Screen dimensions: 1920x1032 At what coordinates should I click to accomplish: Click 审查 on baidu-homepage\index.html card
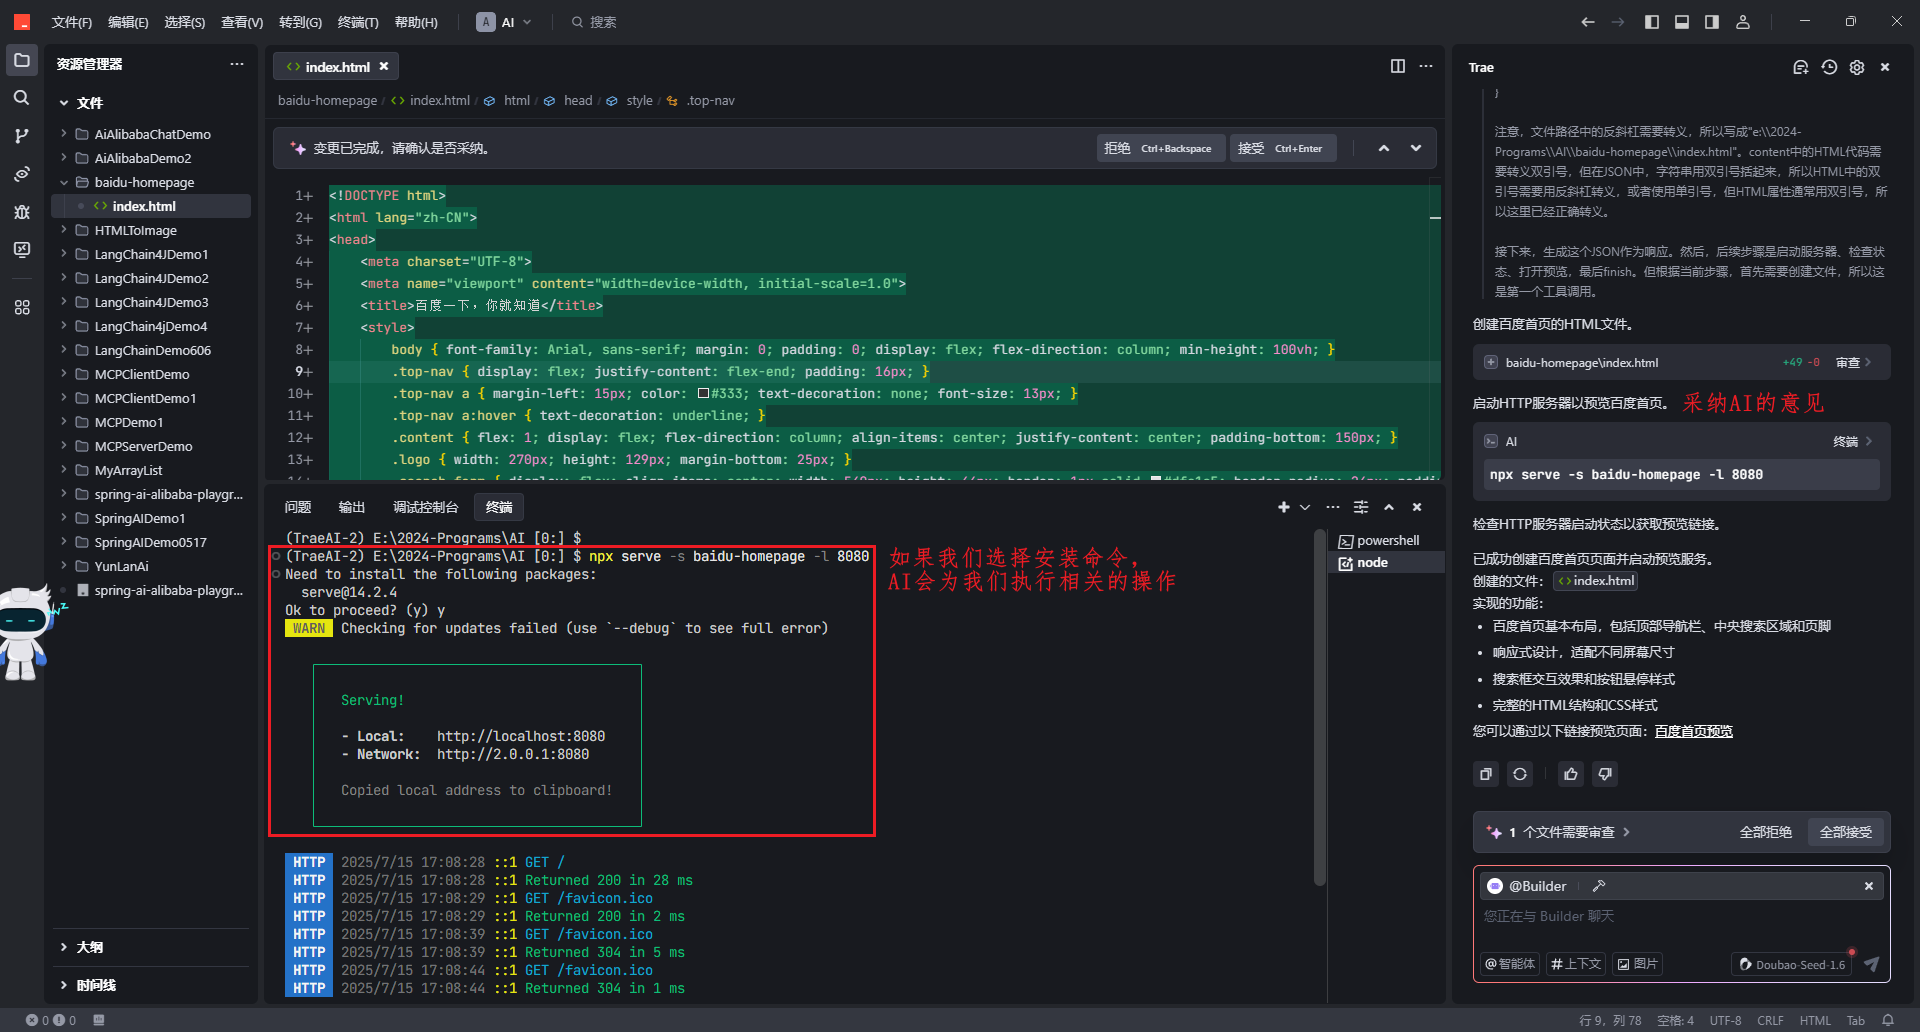pos(1853,362)
